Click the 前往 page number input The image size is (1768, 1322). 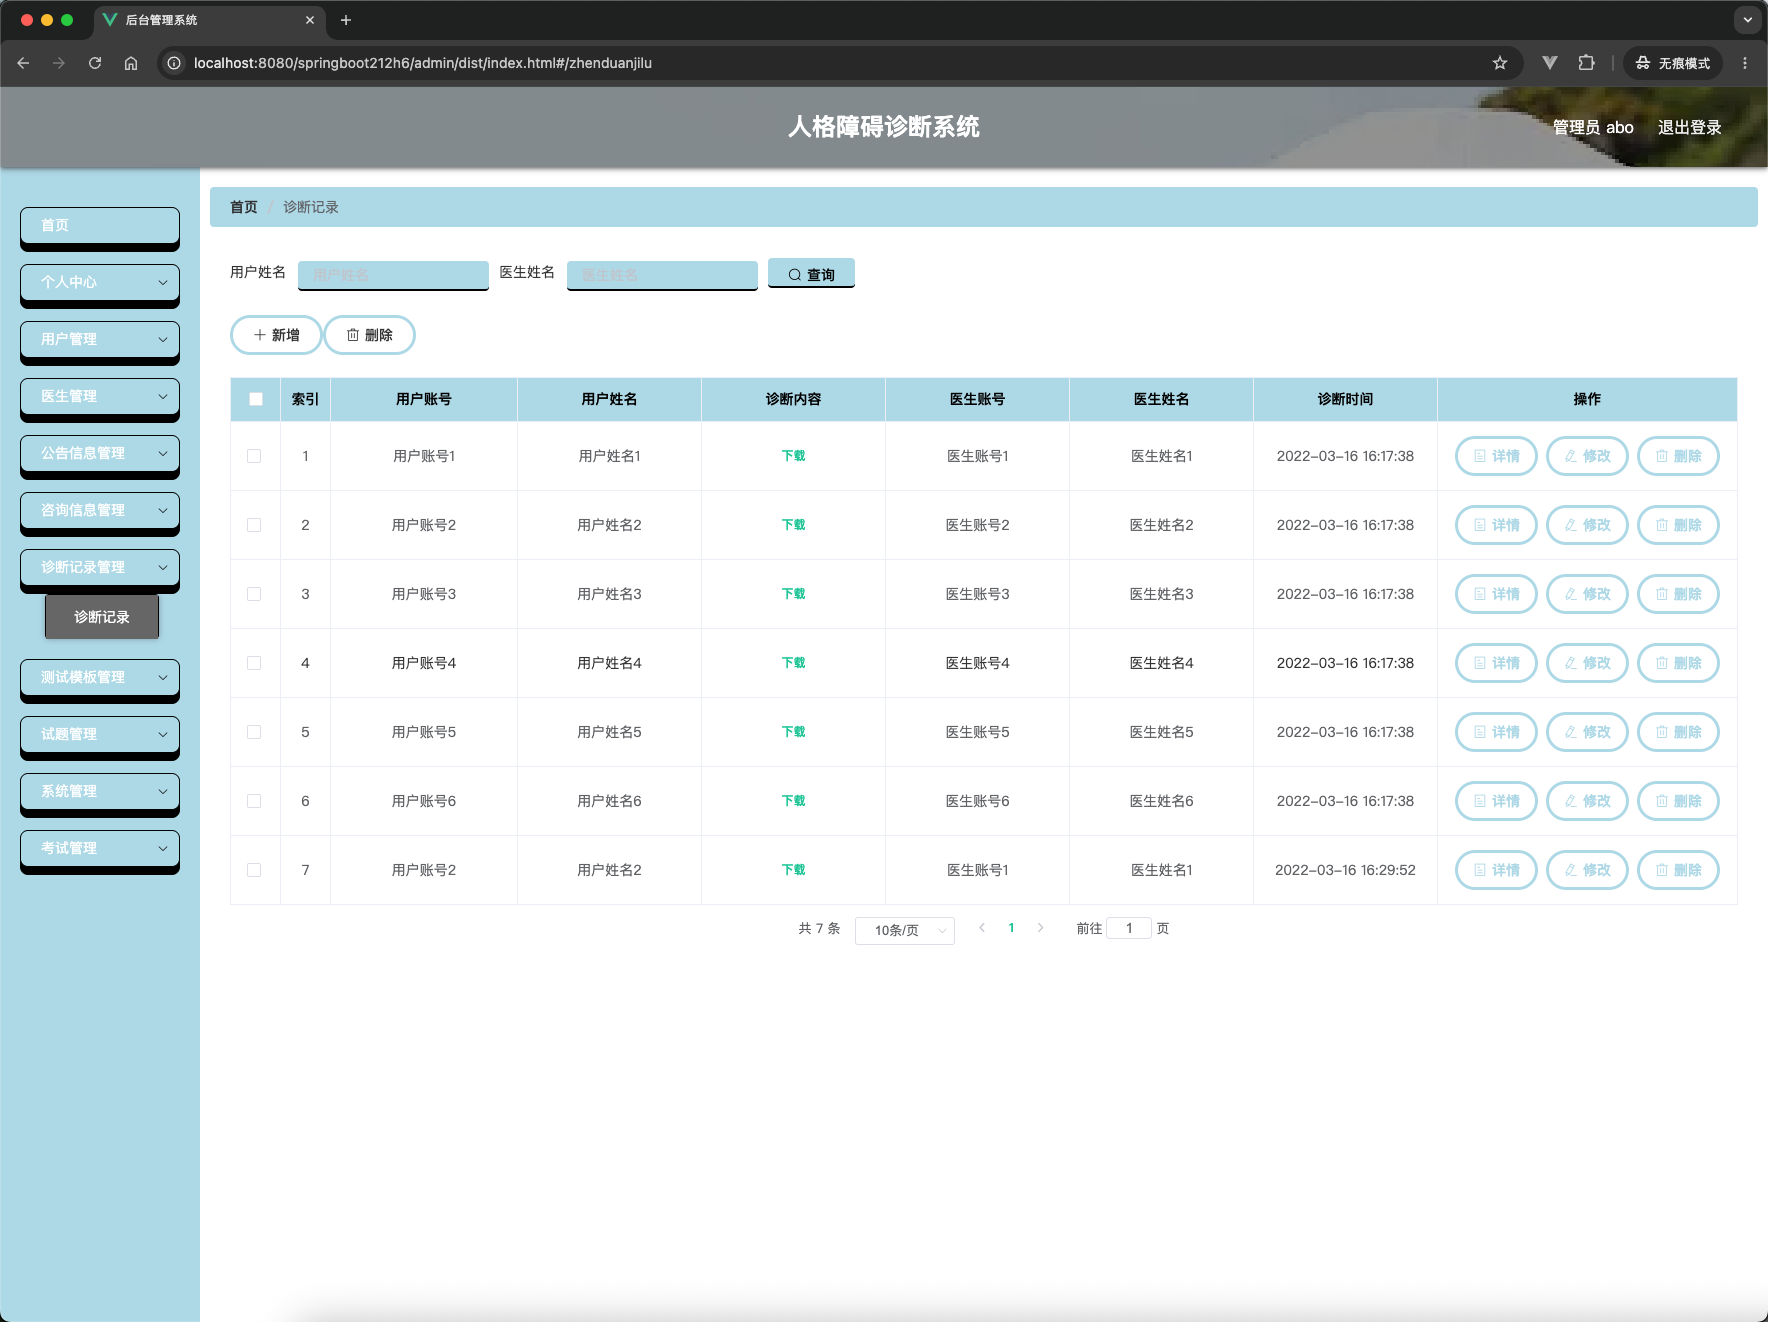pyautogui.click(x=1129, y=928)
